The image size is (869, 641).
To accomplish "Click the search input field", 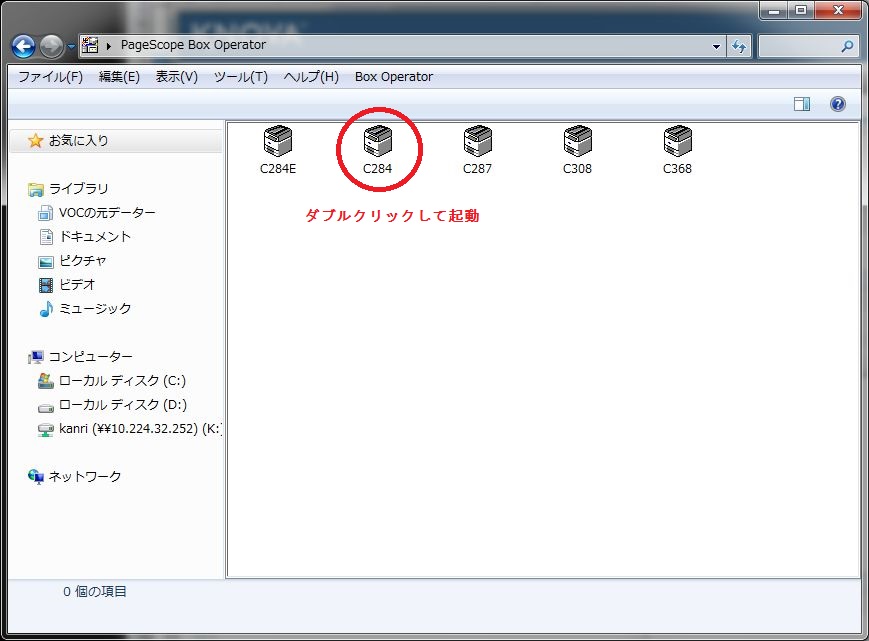I will [x=799, y=46].
